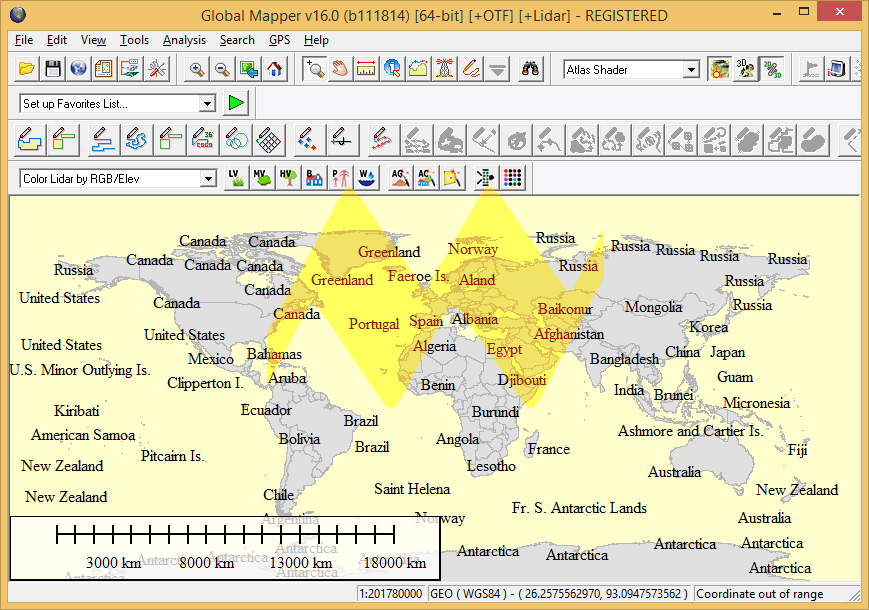869x610 pixels.
Task: Toggle the hill shading button
Action: click(719, 69)
